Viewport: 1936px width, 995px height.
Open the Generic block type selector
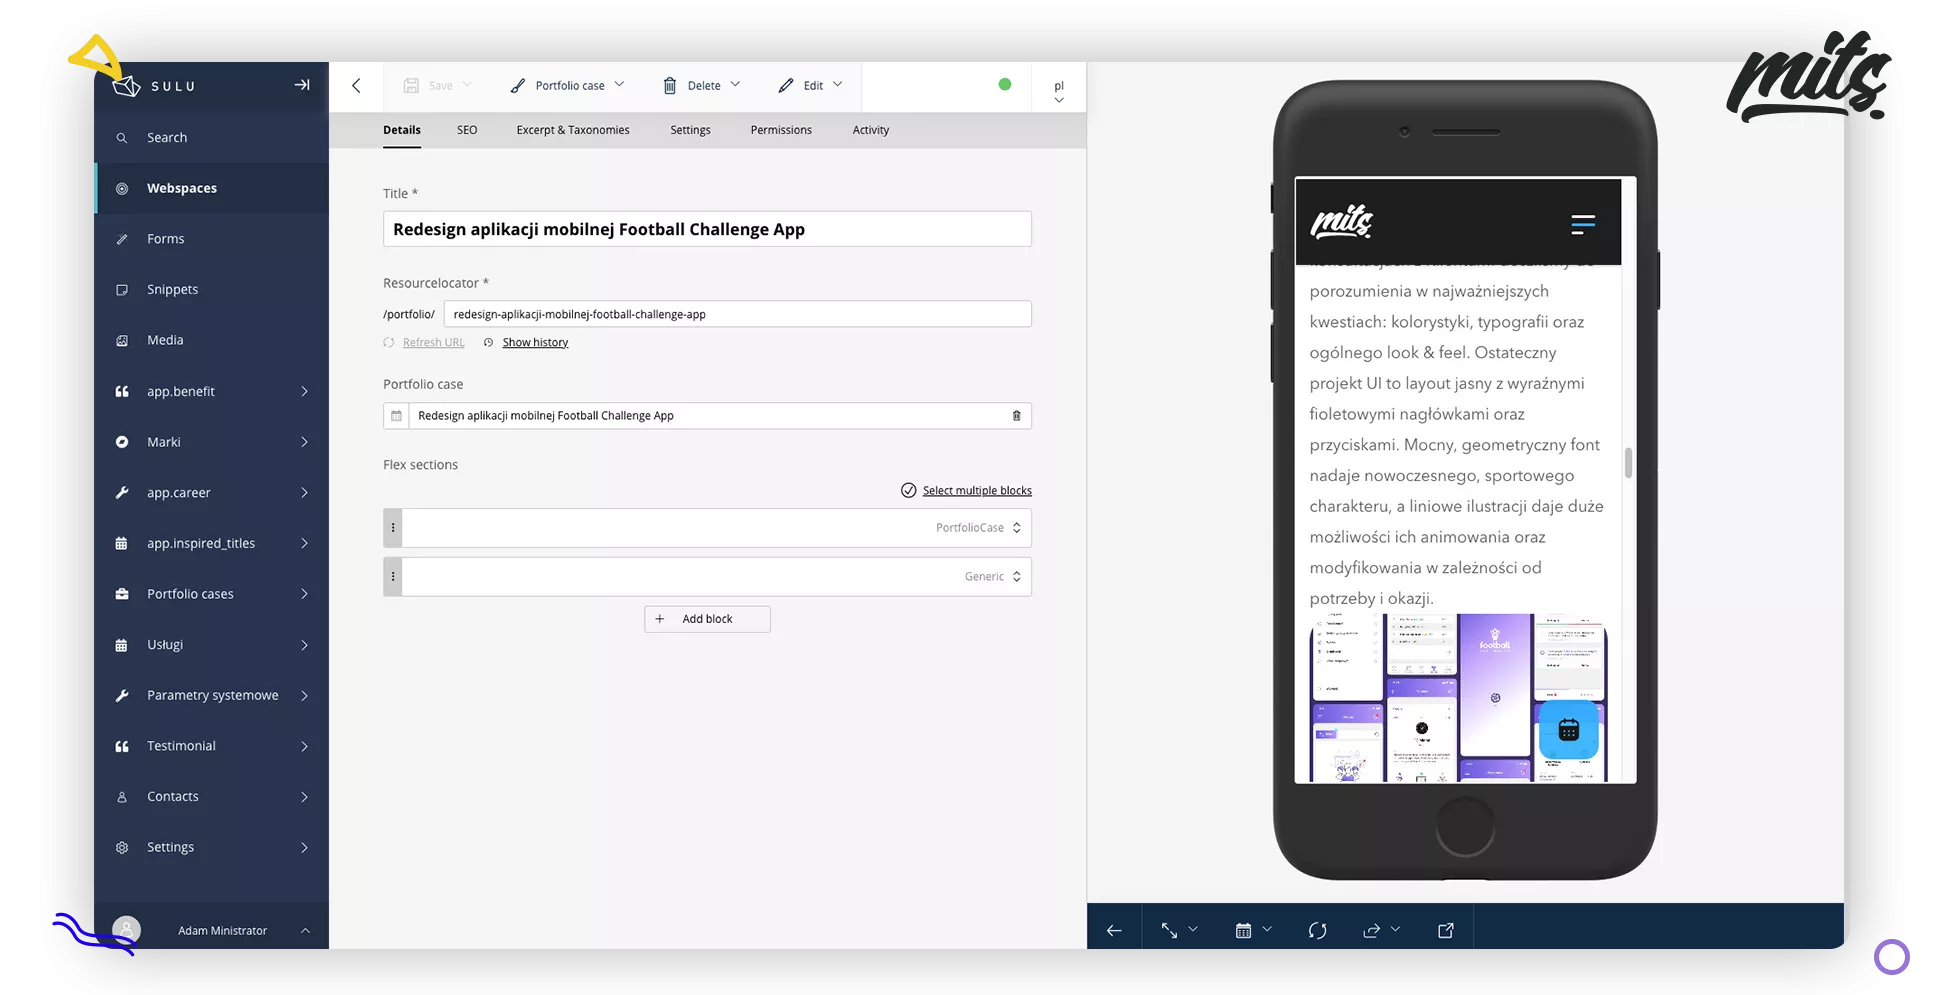point(992,577)
